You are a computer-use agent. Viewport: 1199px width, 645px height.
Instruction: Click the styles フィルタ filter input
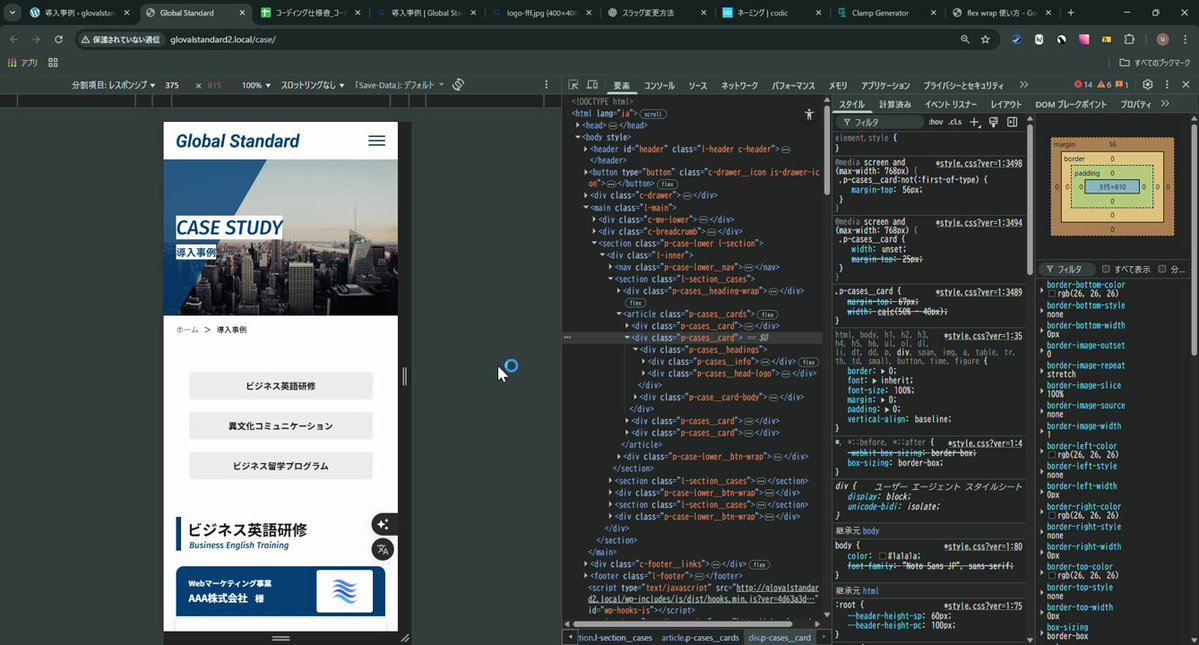tap(879, 122)
